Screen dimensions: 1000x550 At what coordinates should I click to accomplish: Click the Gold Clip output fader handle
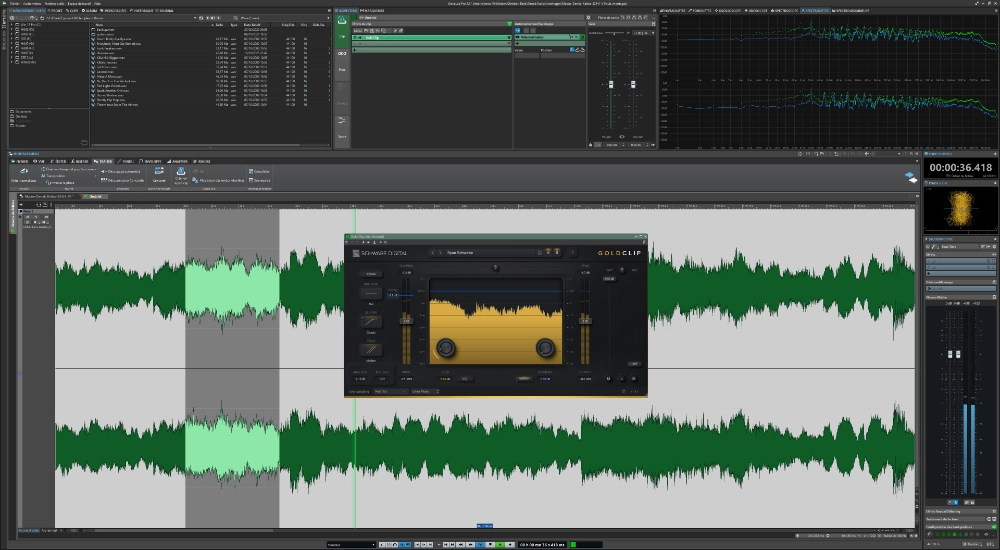pyautogui.click(x=585, y=321)
